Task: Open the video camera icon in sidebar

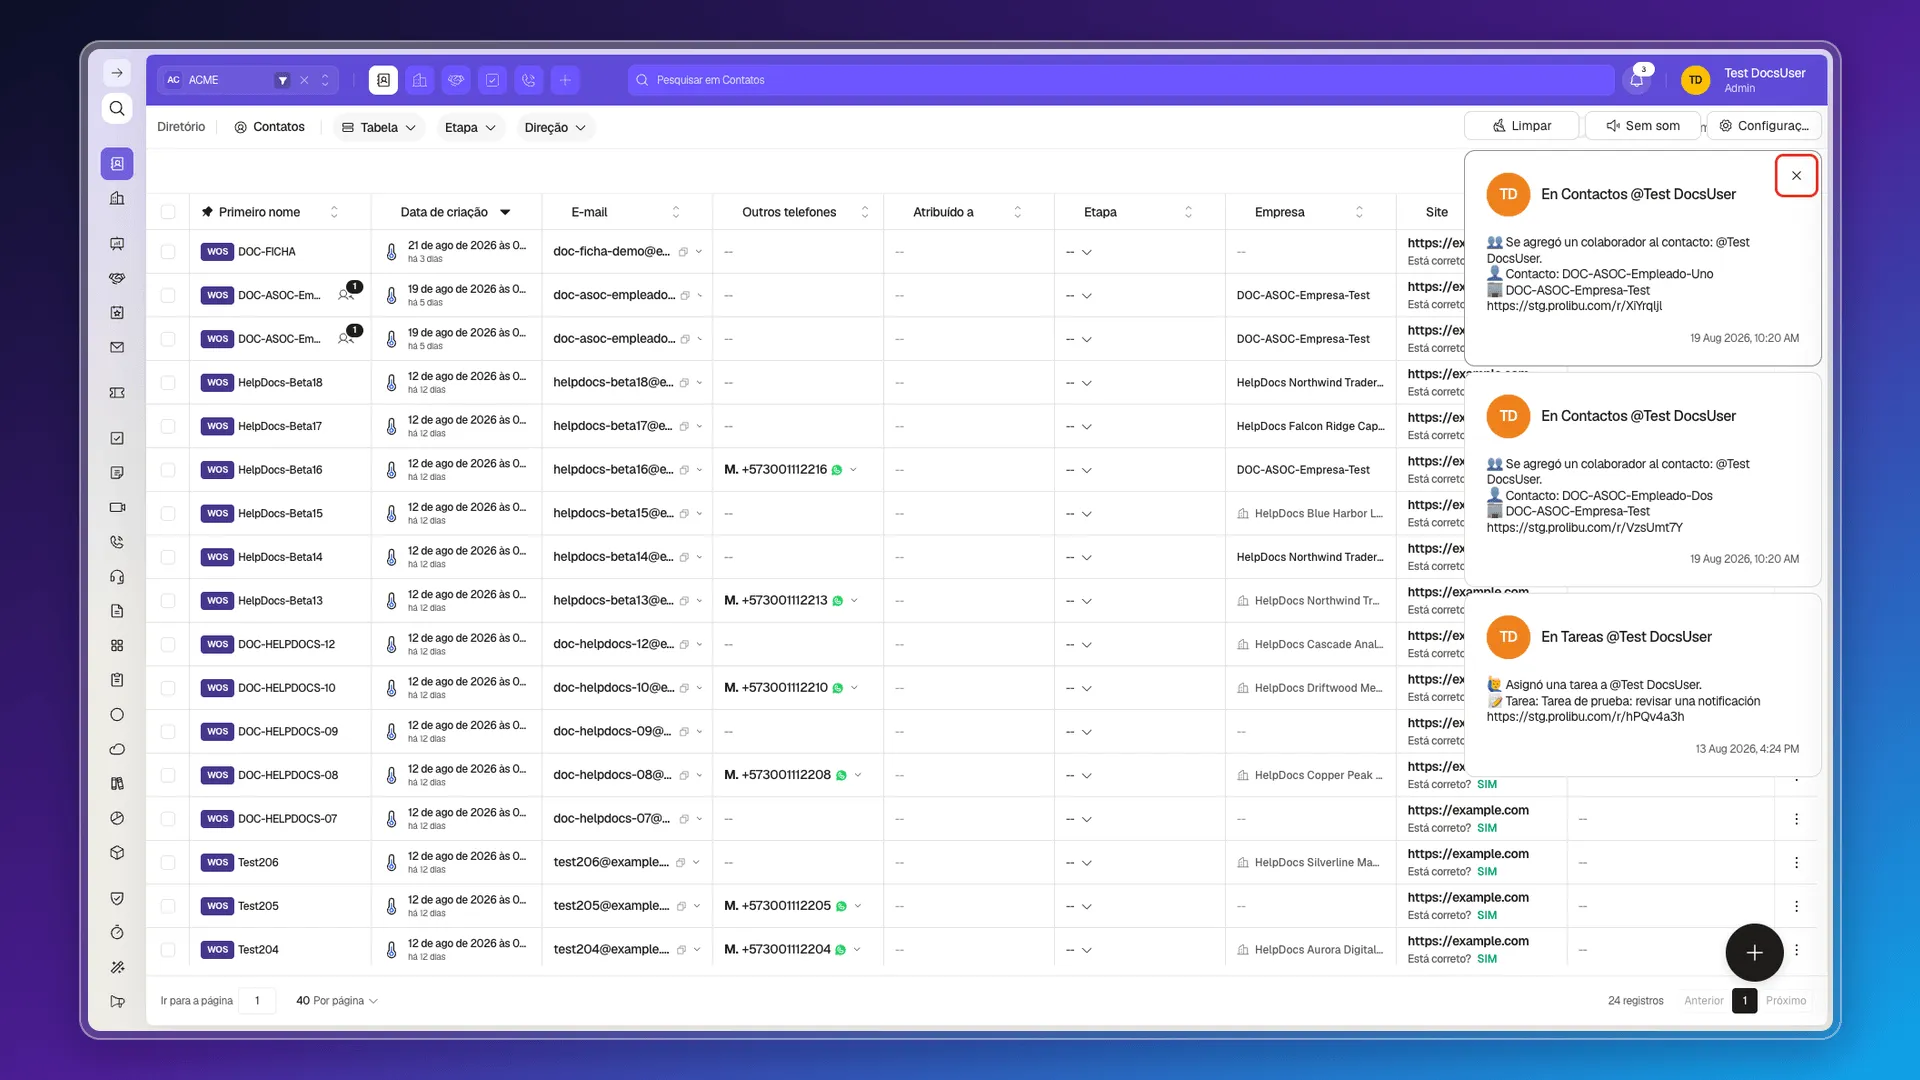Action: click(x=117, y=507)
